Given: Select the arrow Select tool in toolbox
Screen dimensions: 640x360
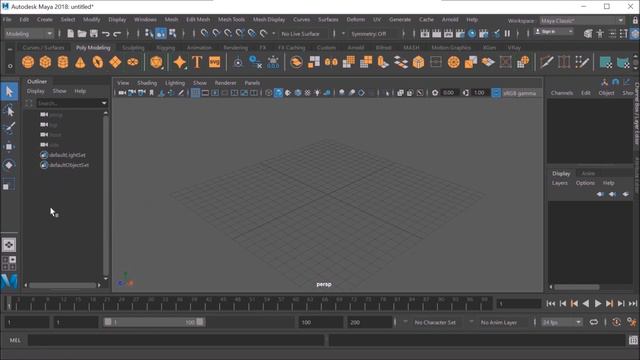Looking at the screenshot, I should coord(9,91).
